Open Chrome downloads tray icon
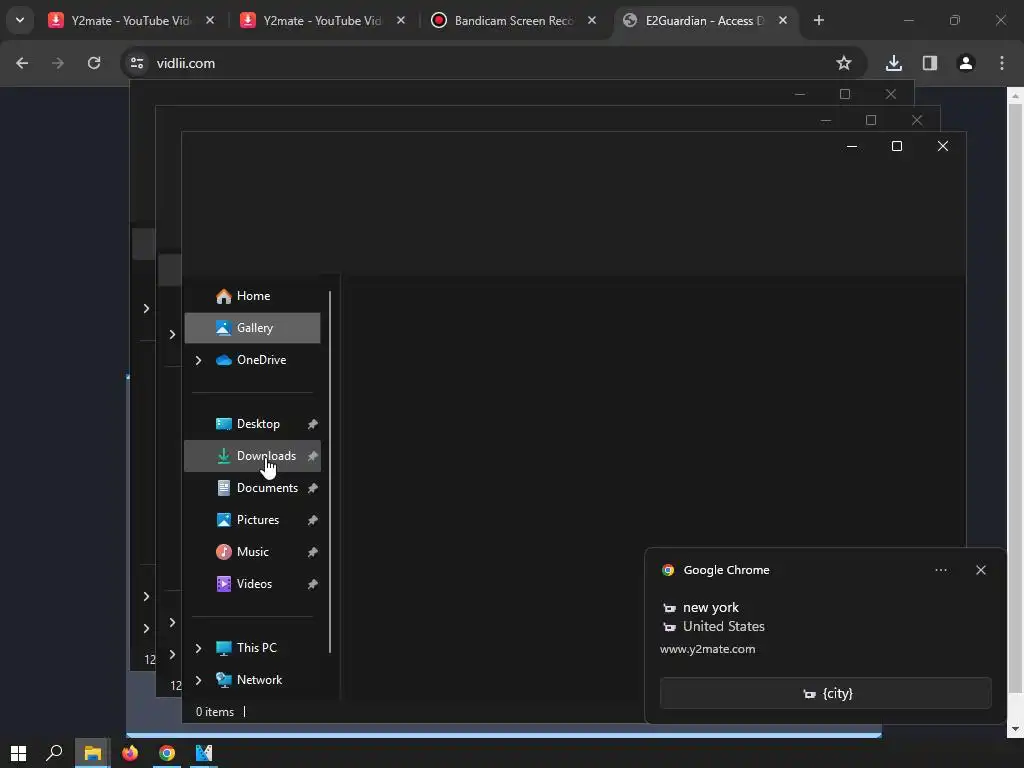Viewport: 1024px width, 768px height. click(894, 63)
